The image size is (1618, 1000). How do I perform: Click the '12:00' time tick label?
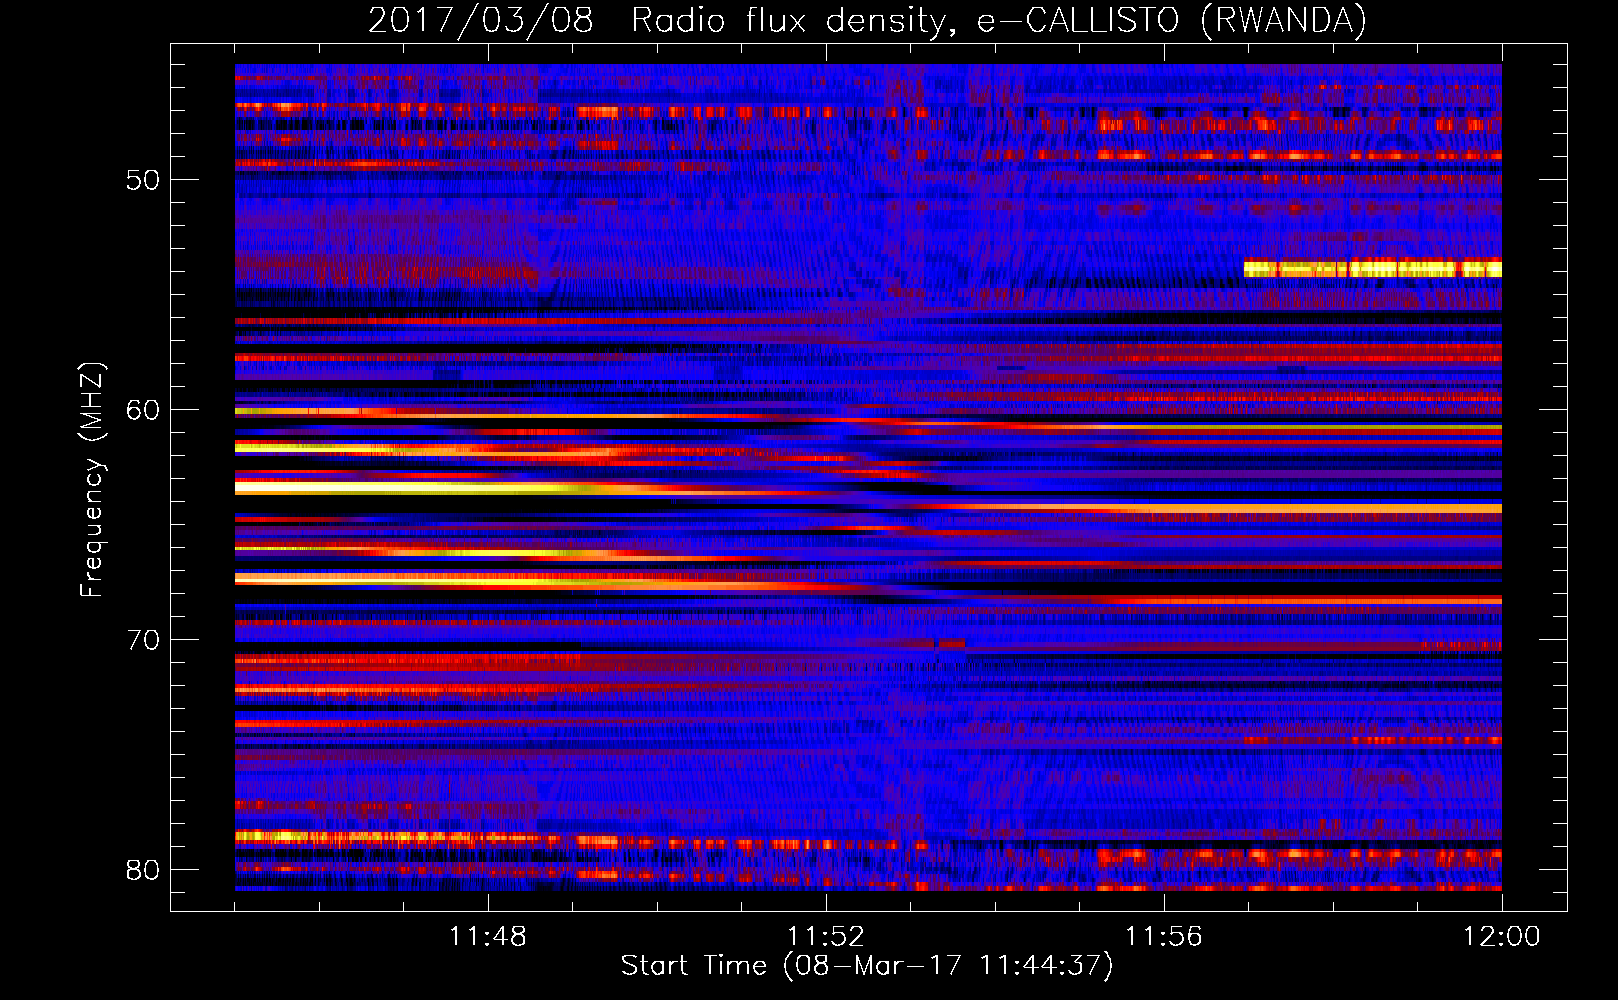1502,937
